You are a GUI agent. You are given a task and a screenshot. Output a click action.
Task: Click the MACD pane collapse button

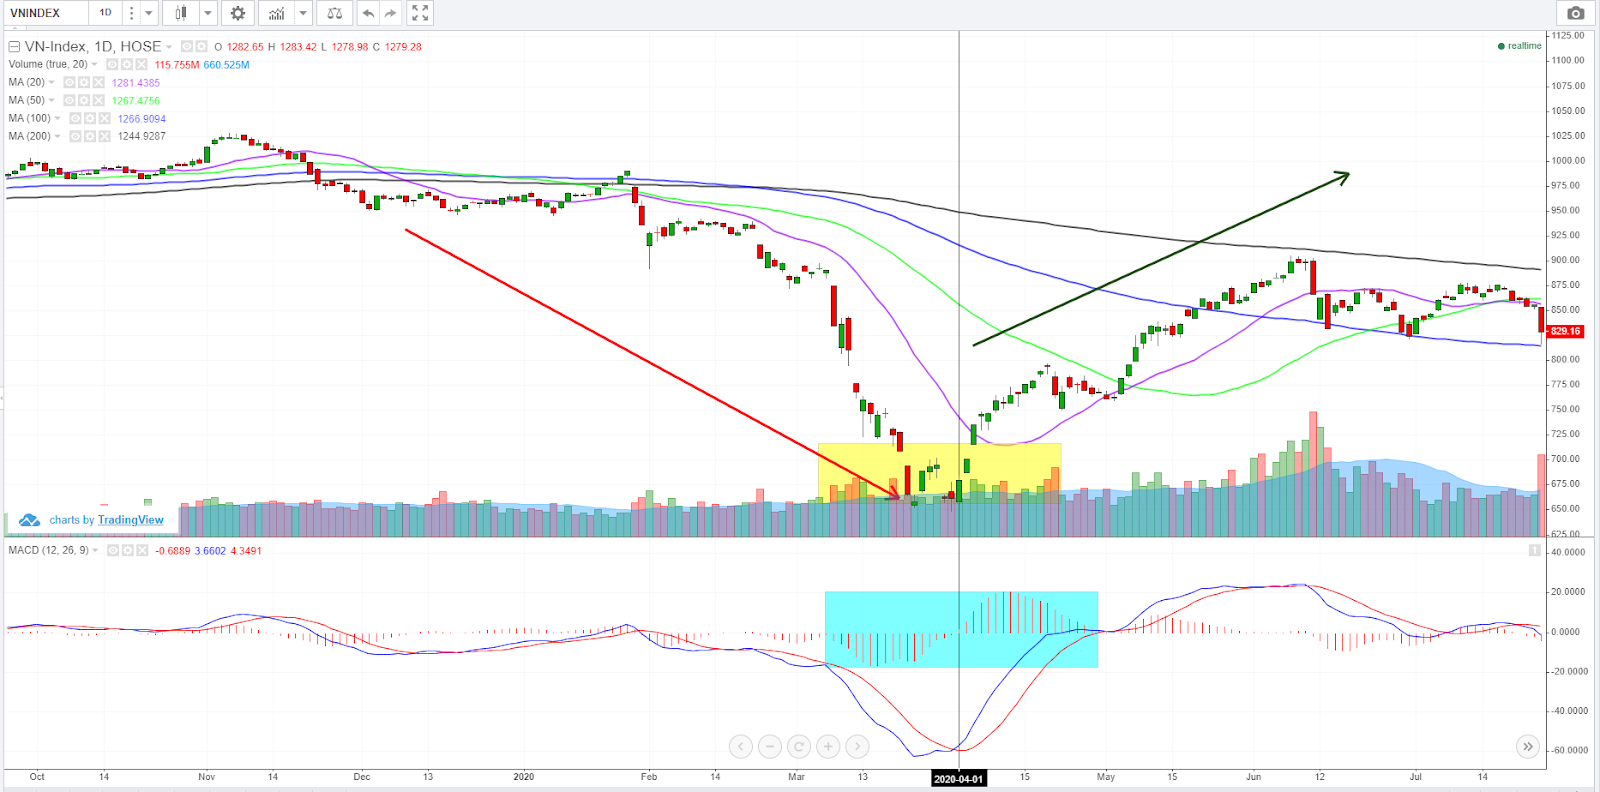click(x=1534, y=550)
